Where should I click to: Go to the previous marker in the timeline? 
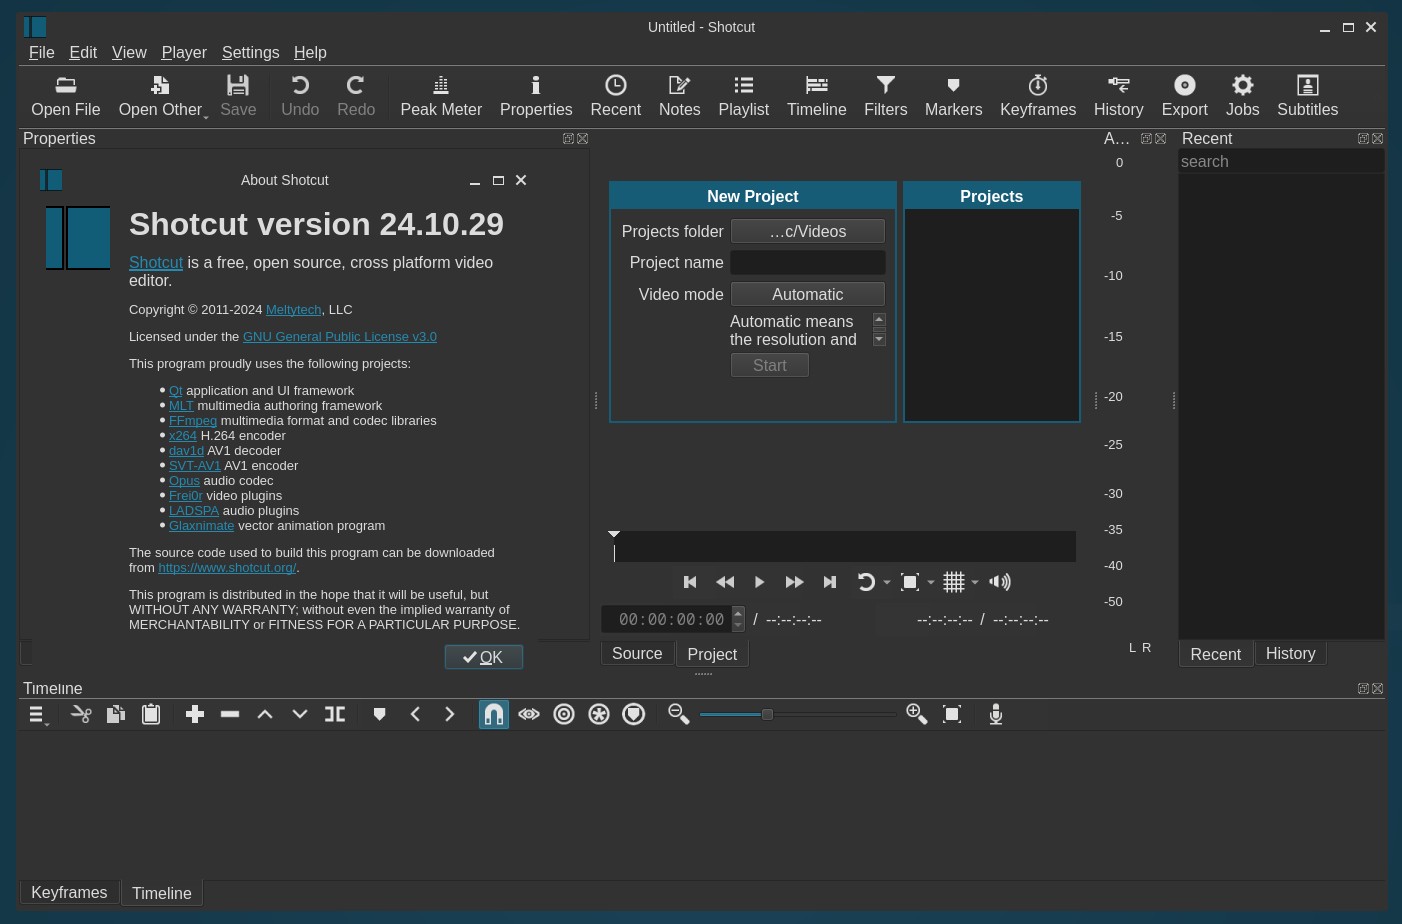pyautogui.click(x=415, y=714)
